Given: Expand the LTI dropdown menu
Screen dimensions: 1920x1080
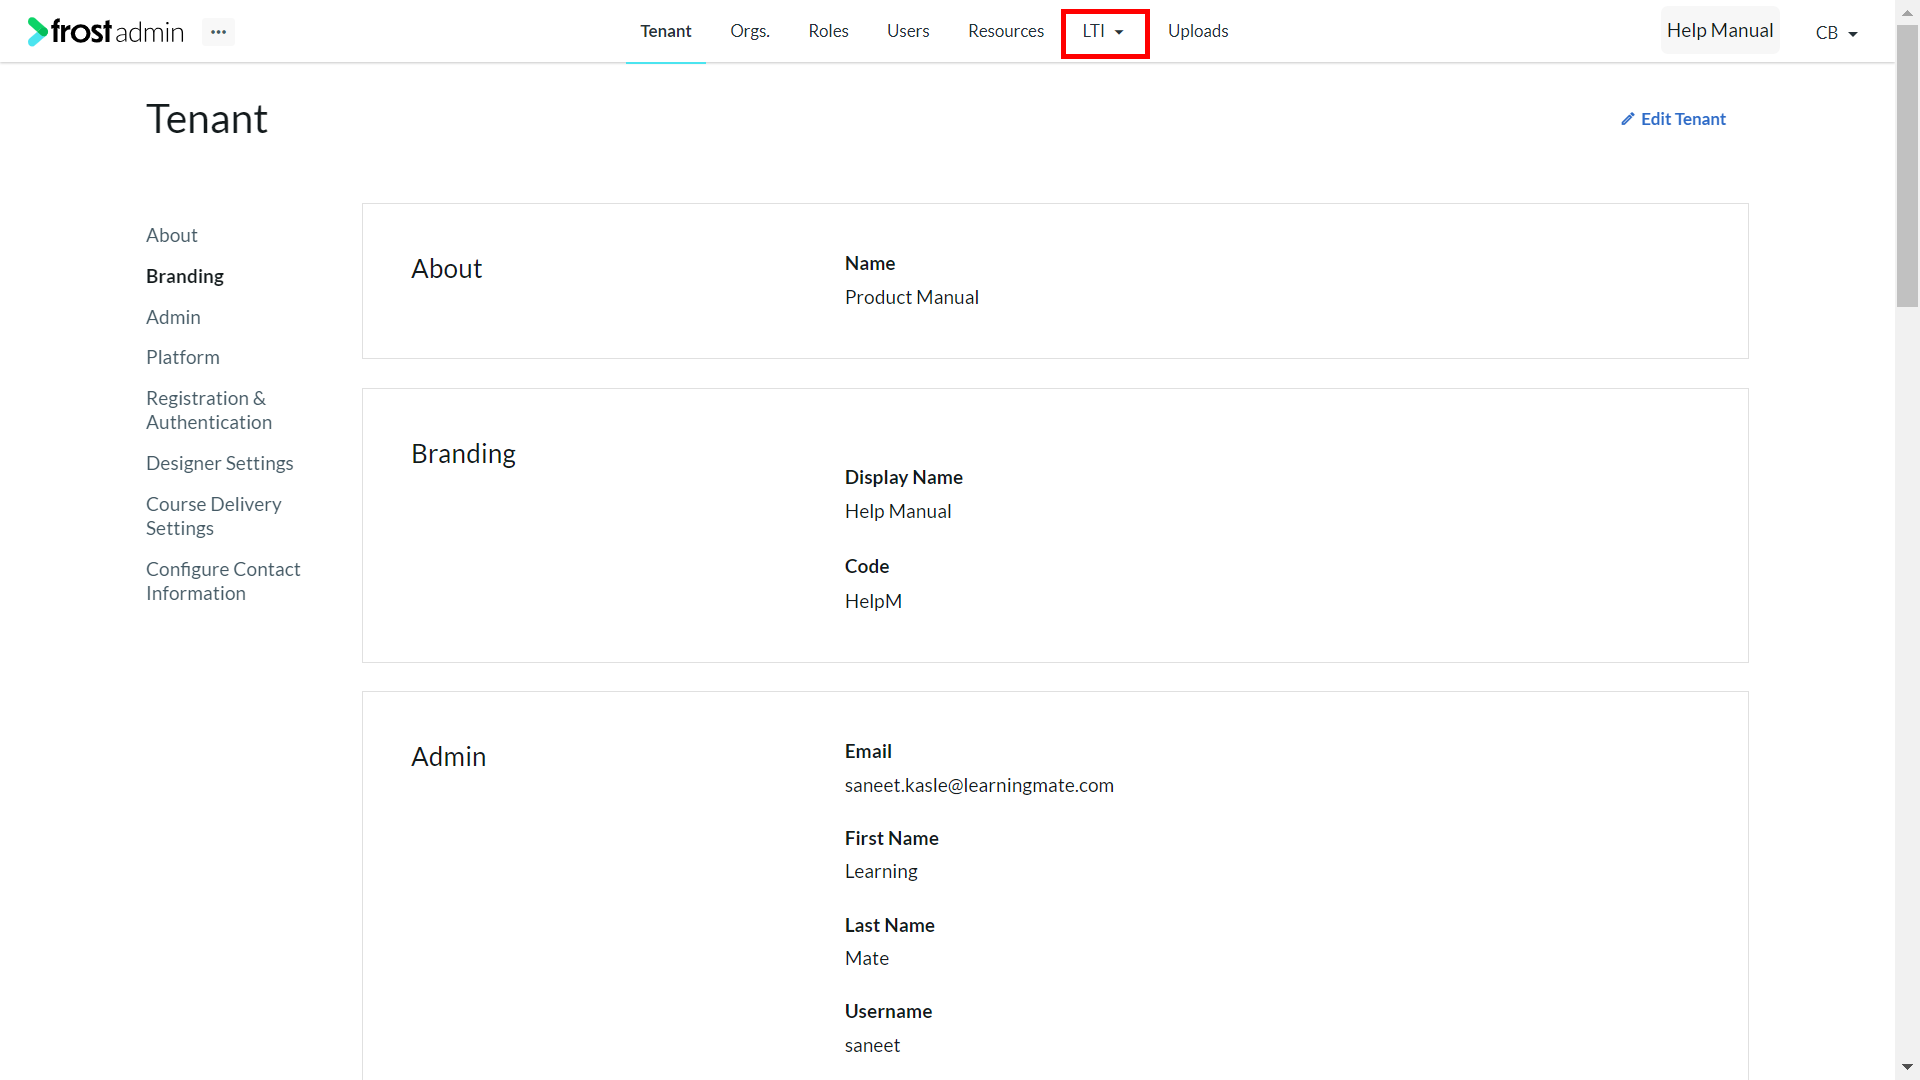Looking at the screenshot, I should click(x=1104, y=32).
